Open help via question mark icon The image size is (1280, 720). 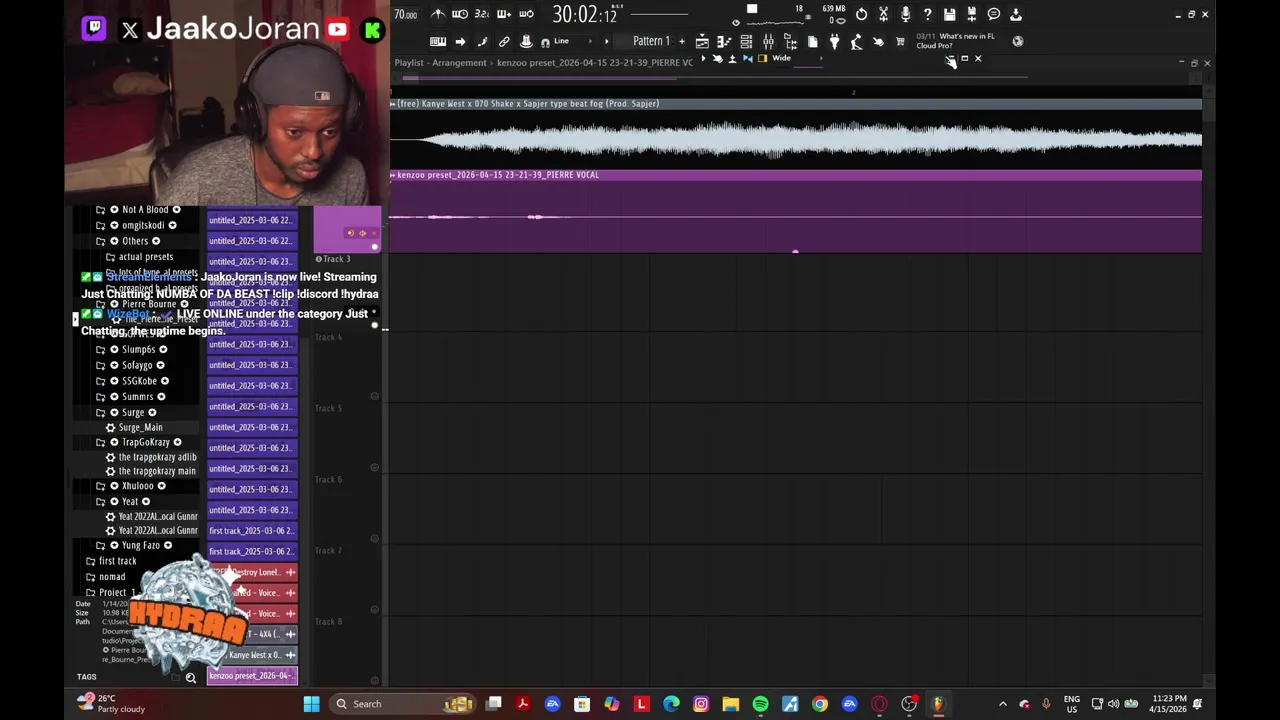pyautogui.click(x=927, y=14)
